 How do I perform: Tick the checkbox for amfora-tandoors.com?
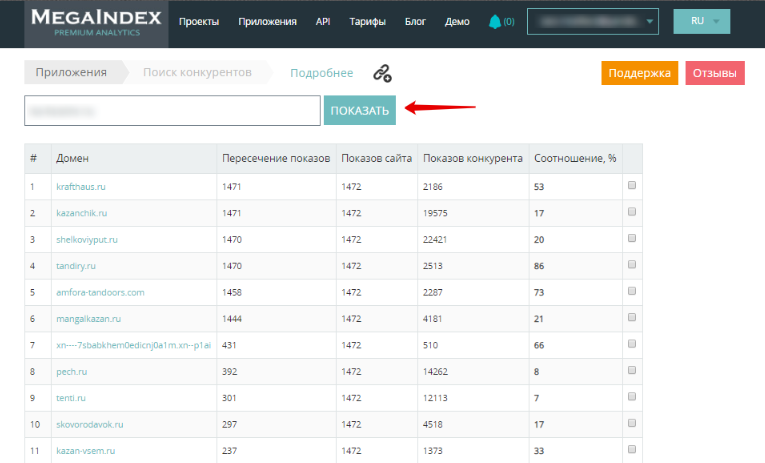(632, 291)
